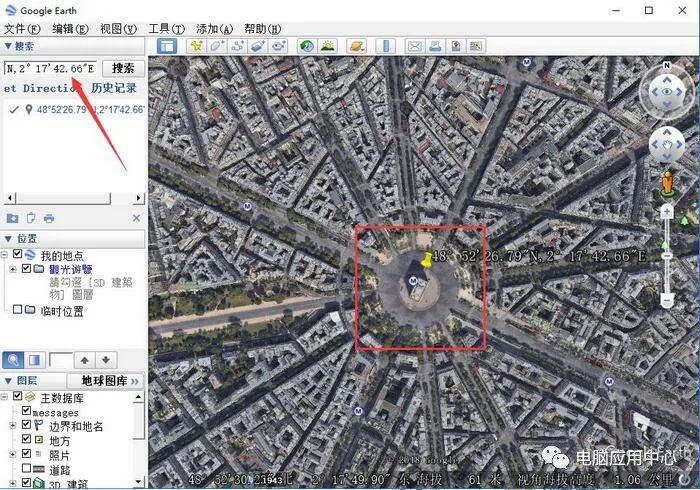Image resolution: width=700 pixels, height=490 pixels.
Task: Click the printer icon below search results
Action: point(49,218)
